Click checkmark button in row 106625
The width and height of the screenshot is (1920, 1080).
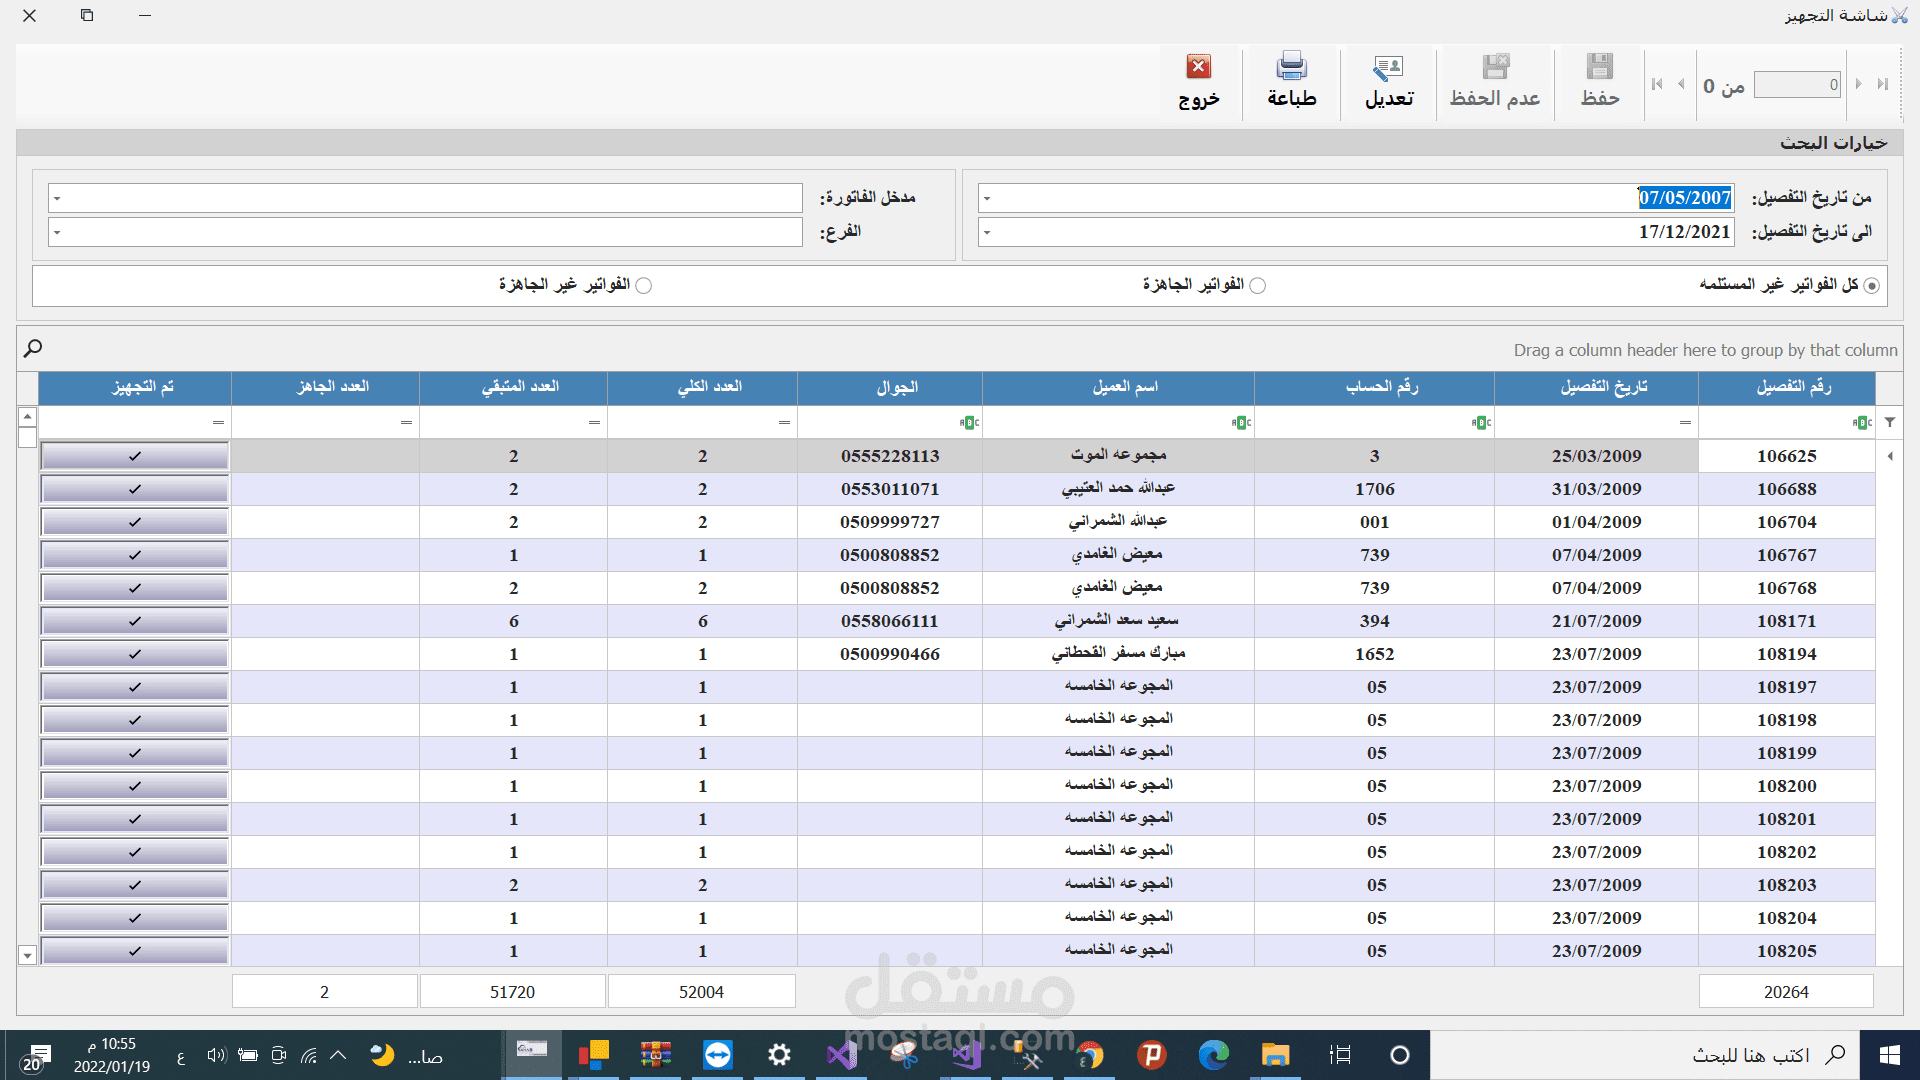click(x=135, y=456)
